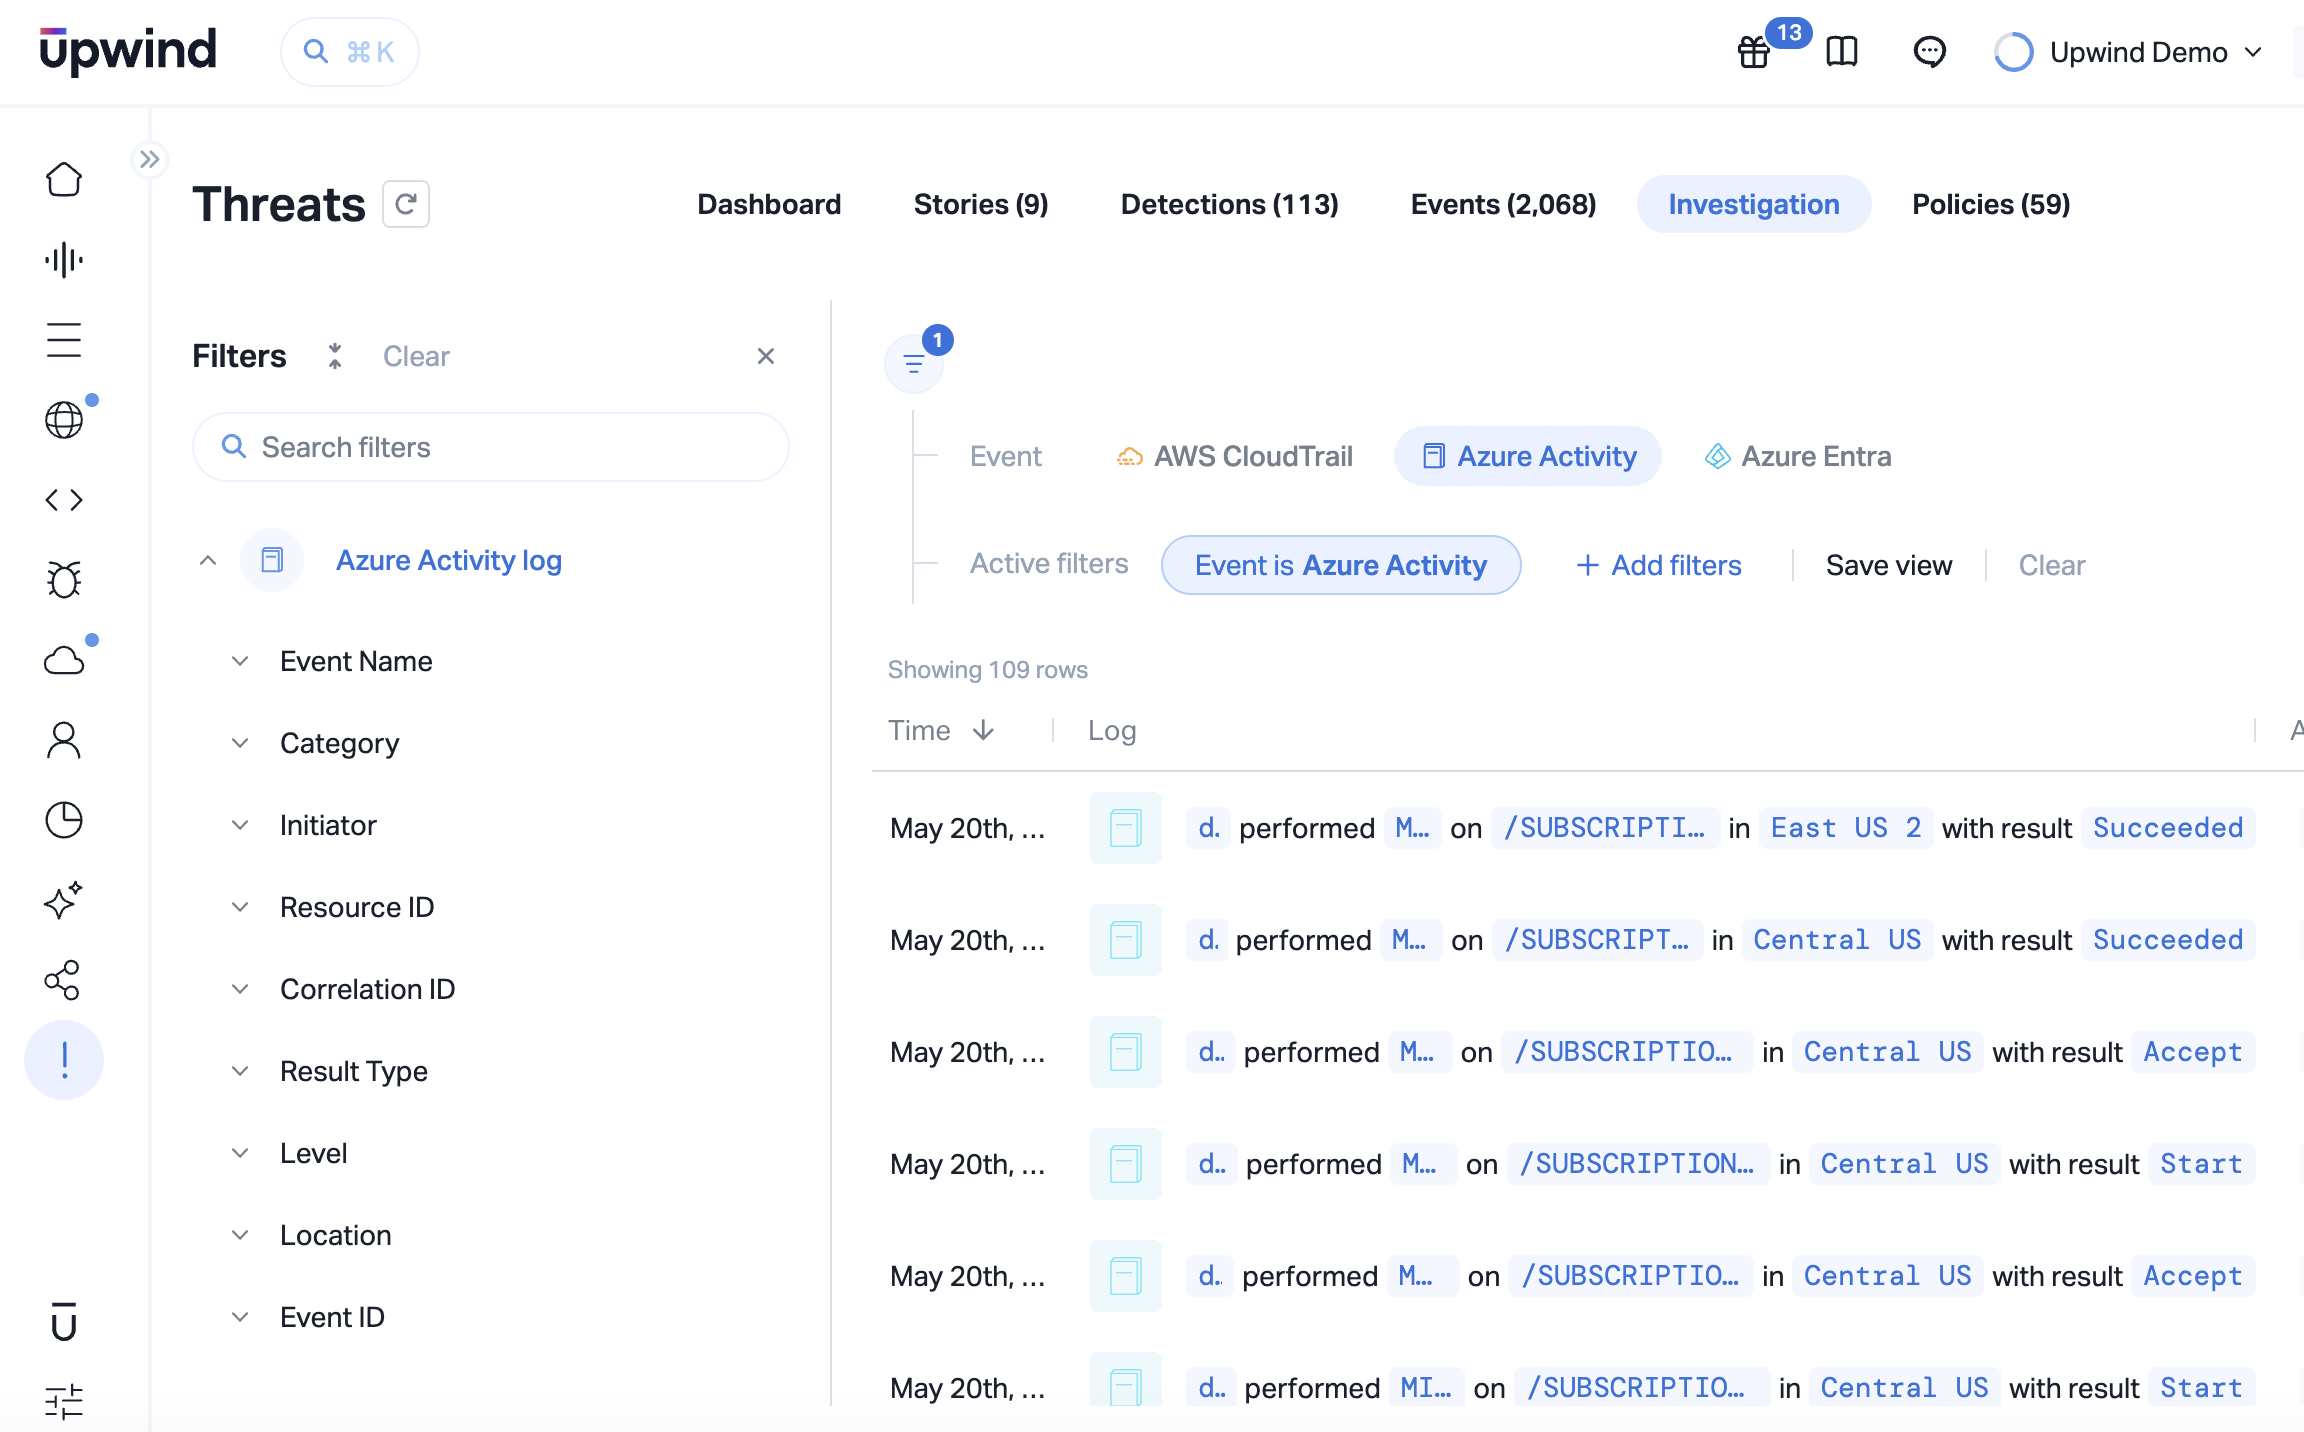
Task: Expand the Level filter
Action: [240, 1153]
